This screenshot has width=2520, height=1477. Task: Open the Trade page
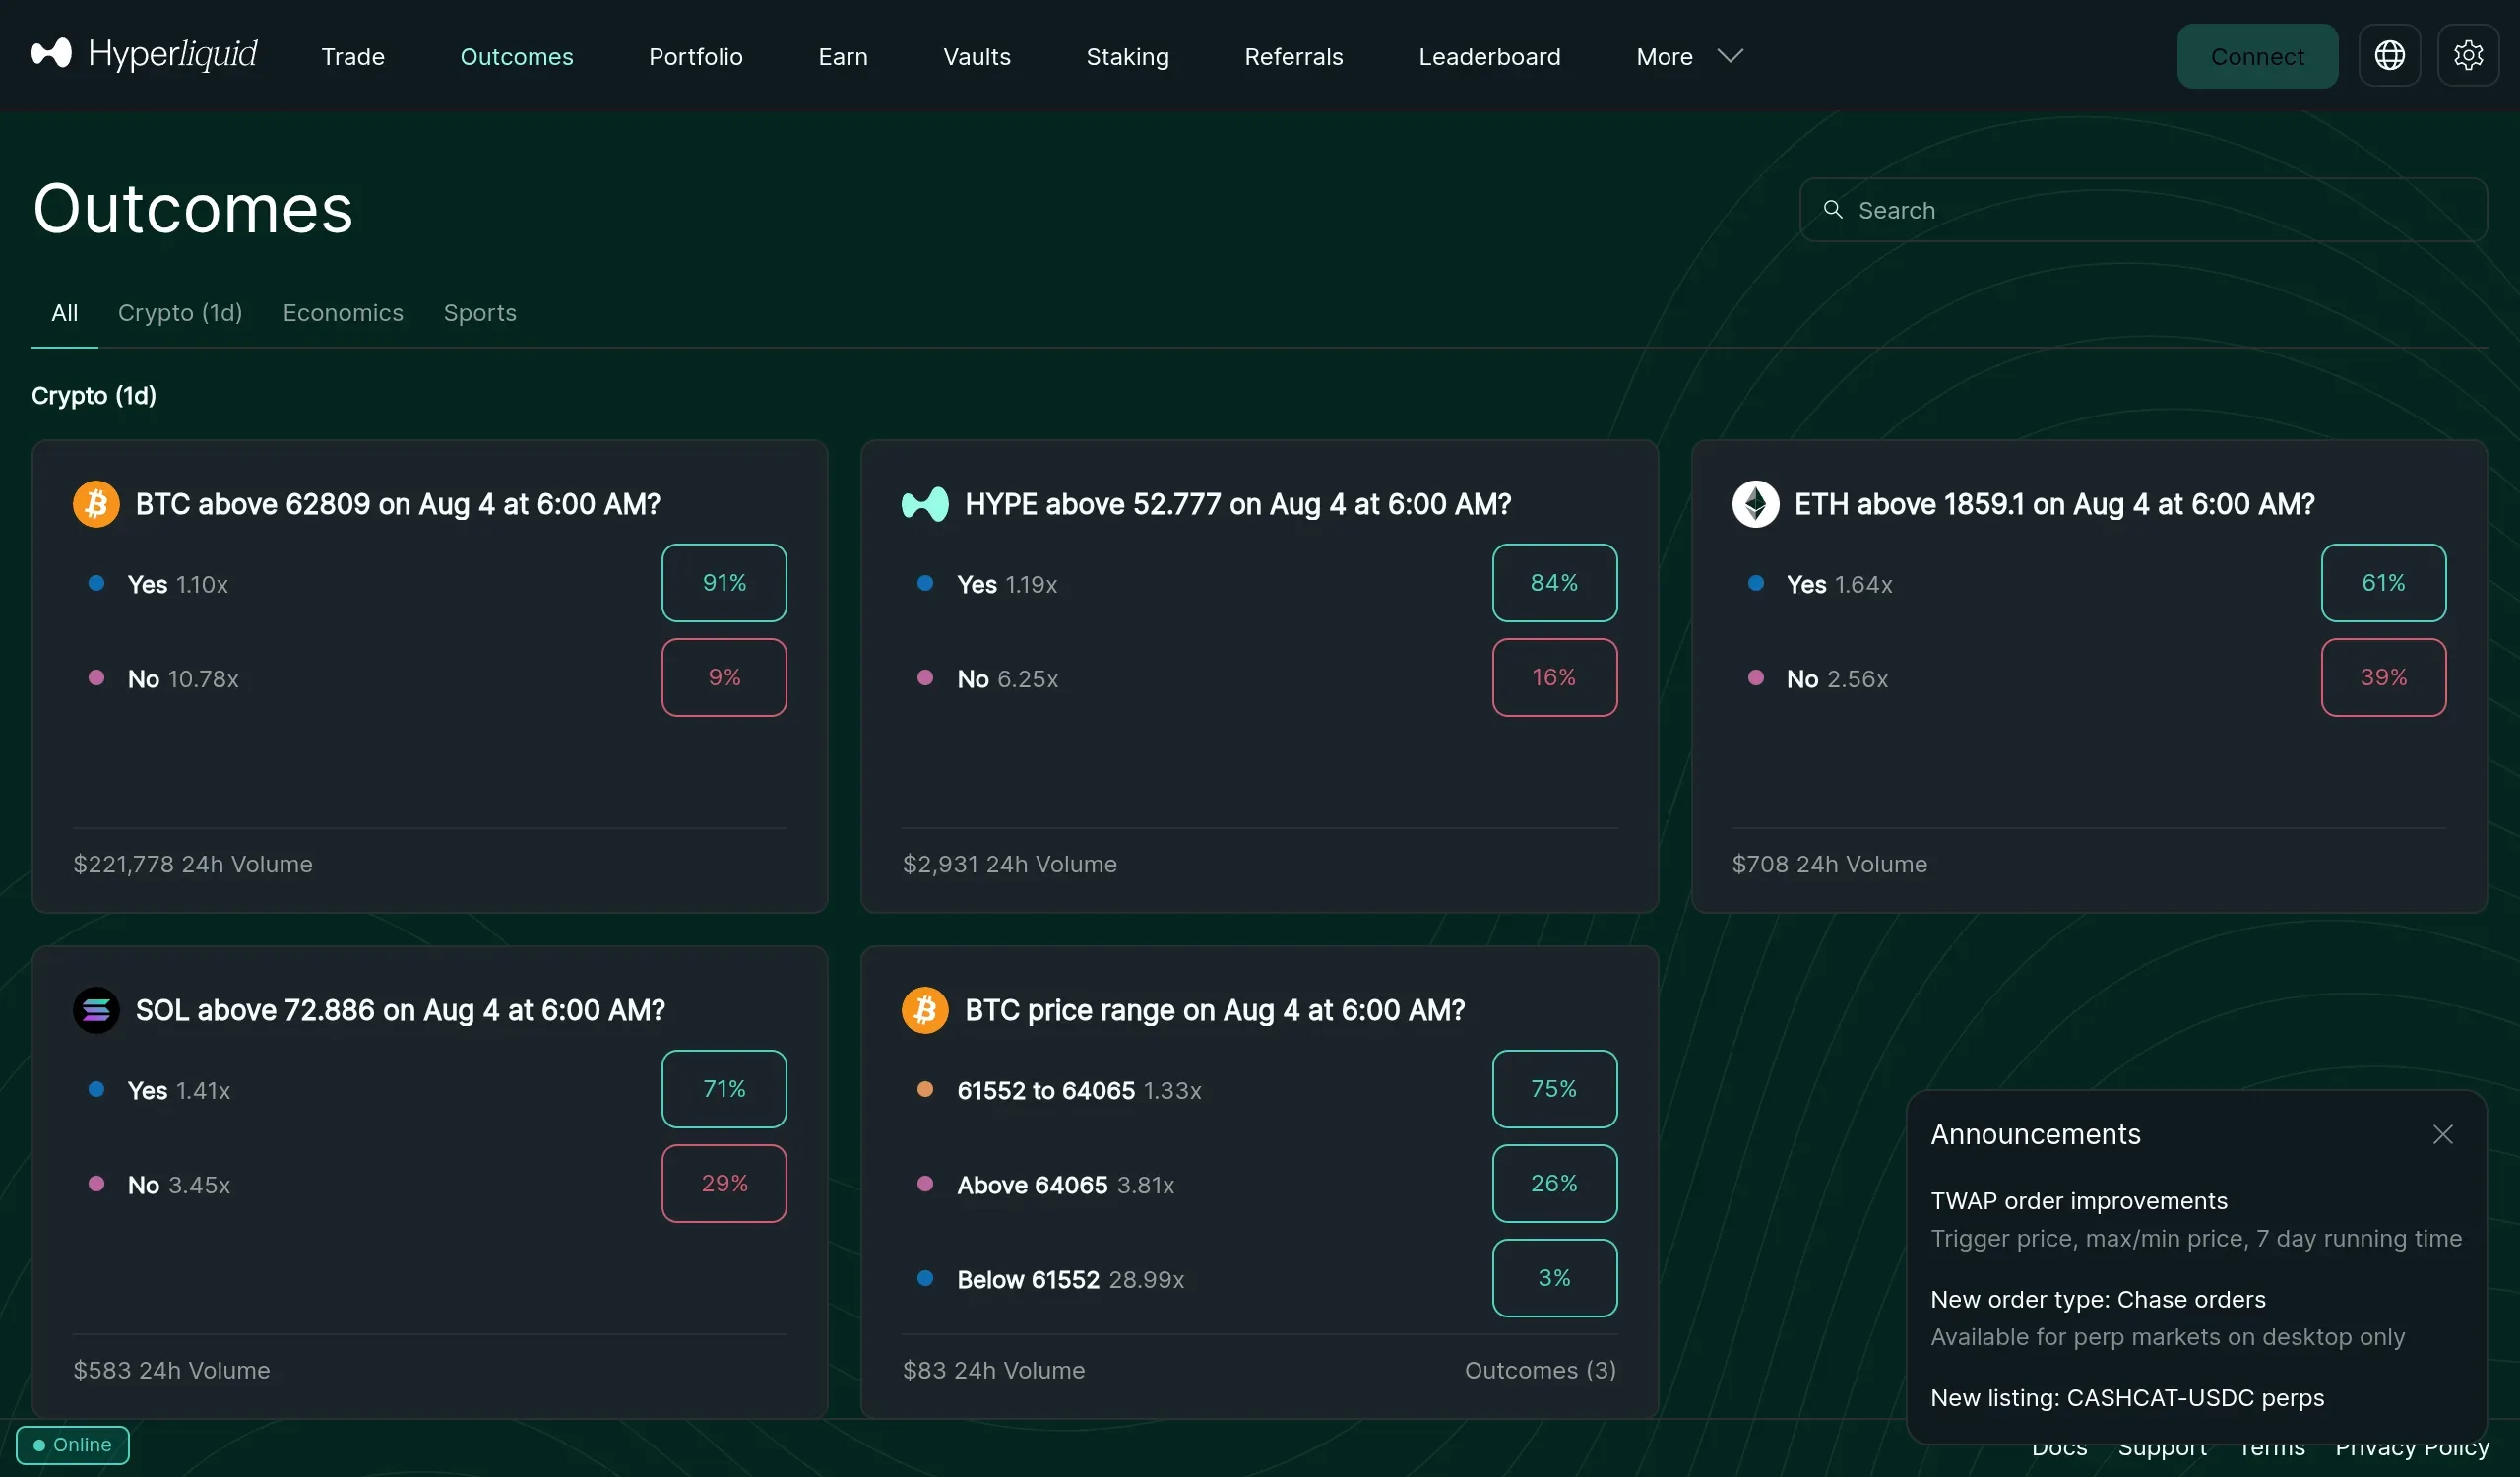[x=353, y=57]
